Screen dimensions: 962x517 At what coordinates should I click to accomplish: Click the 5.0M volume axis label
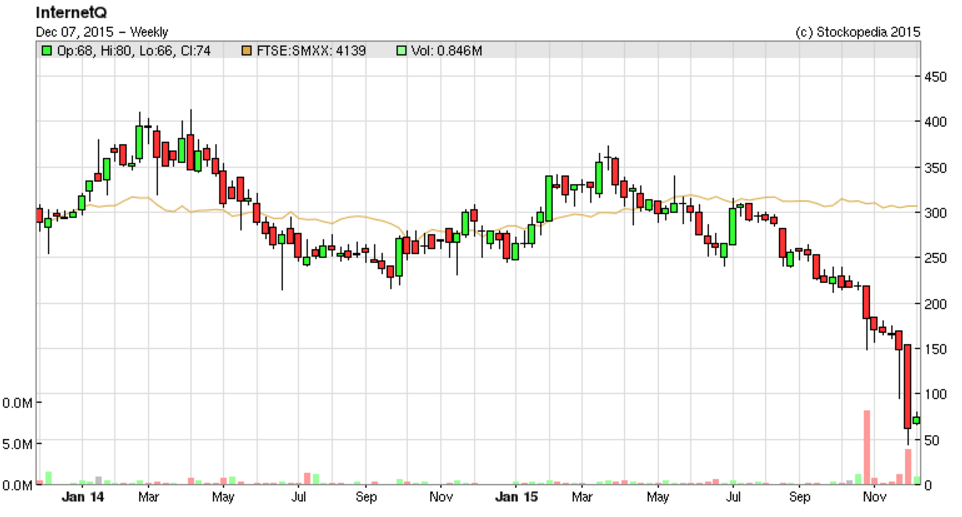(17, 443)
